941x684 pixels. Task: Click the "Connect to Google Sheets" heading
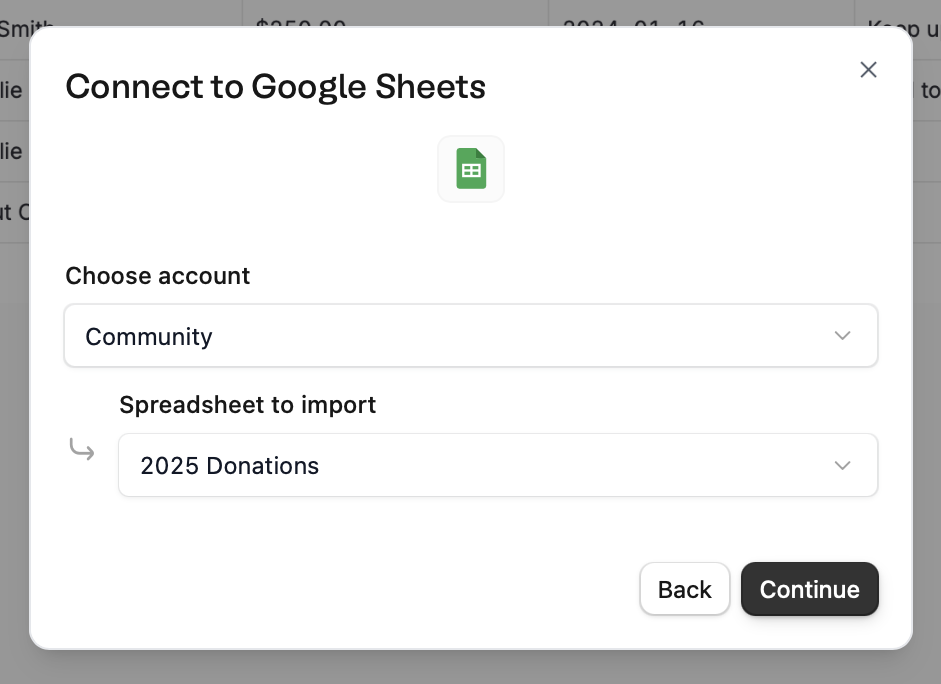coord(275,87)
